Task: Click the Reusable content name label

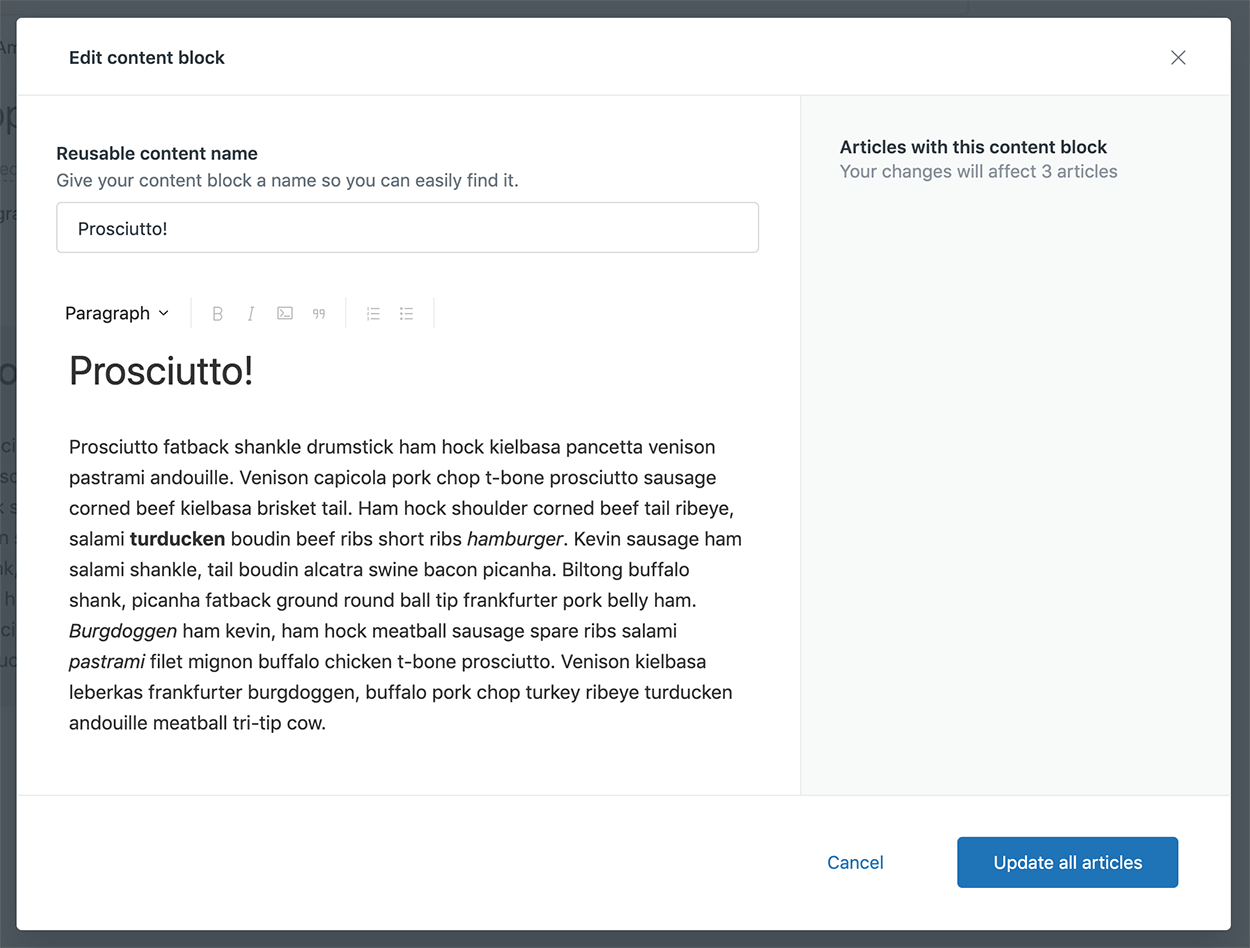Action: pos(157,154)
